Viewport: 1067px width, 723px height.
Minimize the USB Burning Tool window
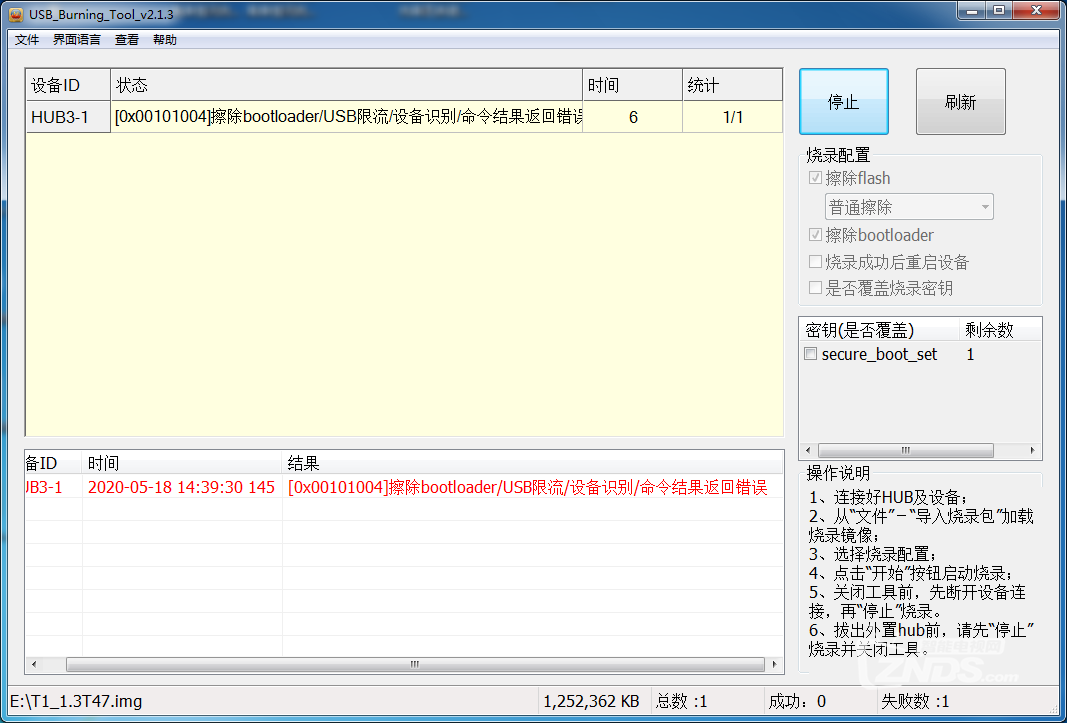(x=972, y=11)
